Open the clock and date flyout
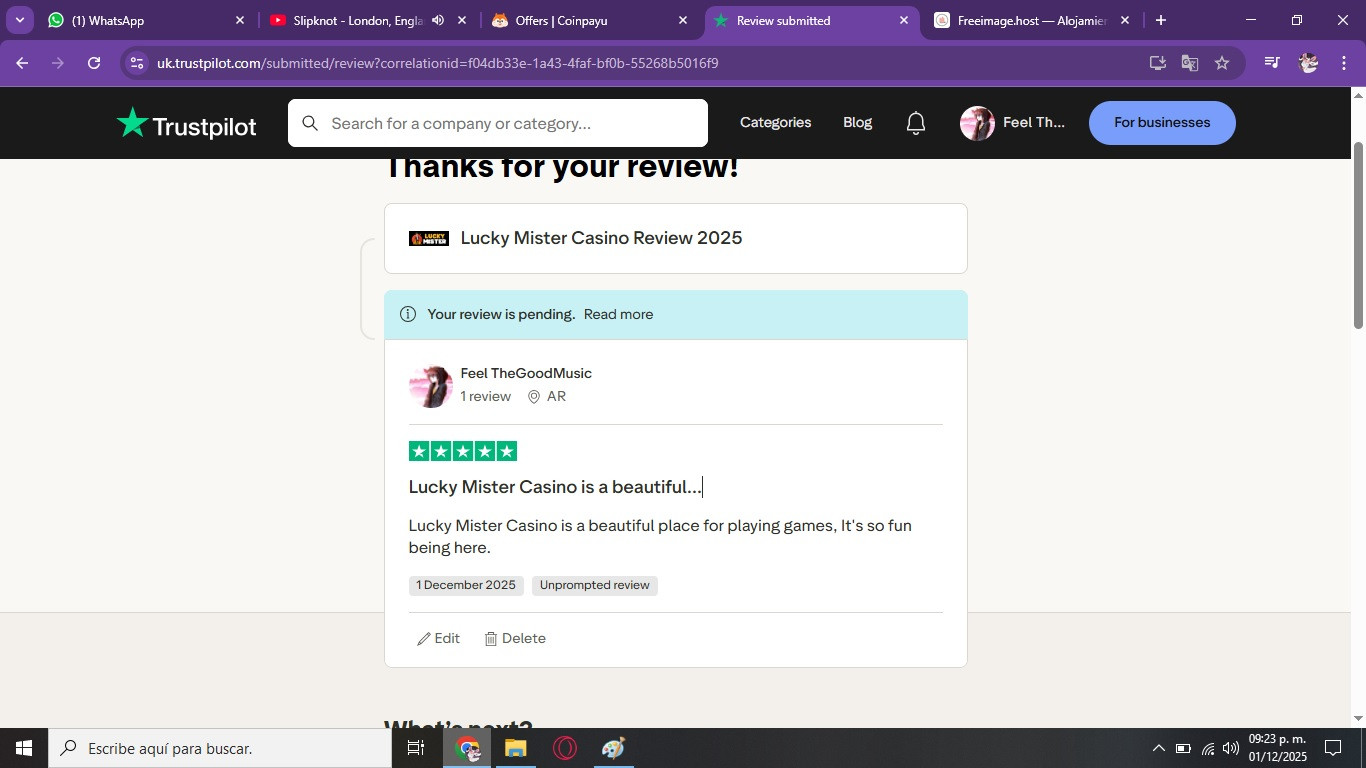This screenshot has height=768, width=1366. (1277, 748)
